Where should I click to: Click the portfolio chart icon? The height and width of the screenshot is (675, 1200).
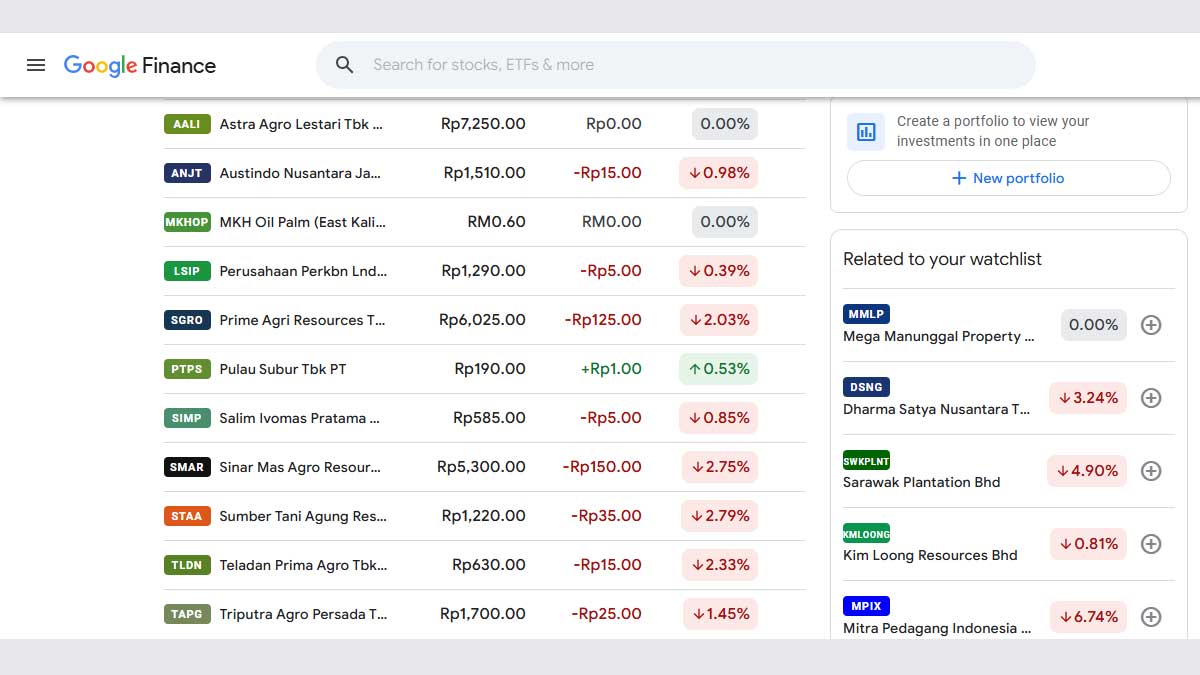tap(866, 131)
